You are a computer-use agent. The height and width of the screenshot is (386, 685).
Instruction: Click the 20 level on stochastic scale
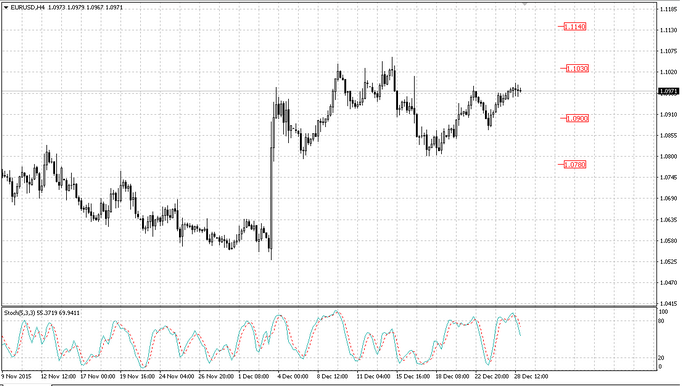pos(661,358)
